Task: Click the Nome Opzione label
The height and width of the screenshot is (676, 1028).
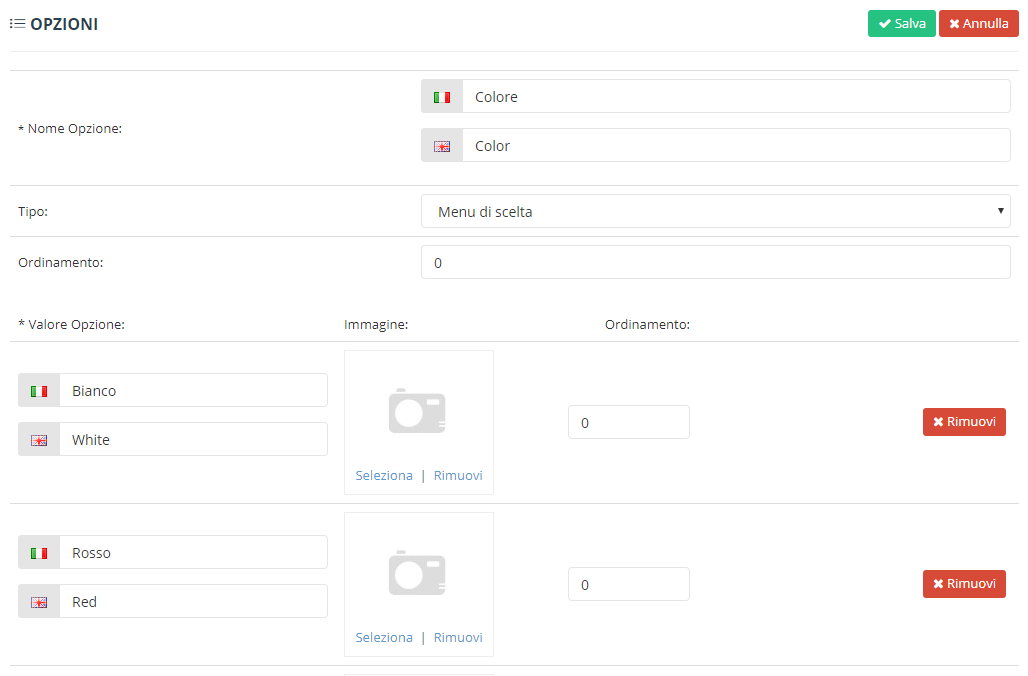Action: (x=70, y=129)
